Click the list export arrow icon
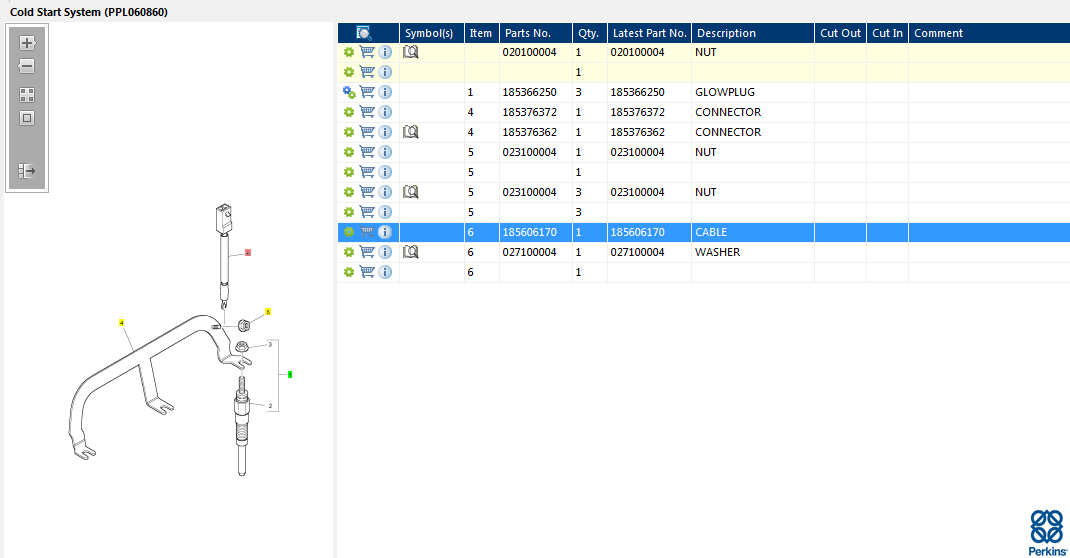The width and height of the screenshot is (1070, 558). coord(27,171)
